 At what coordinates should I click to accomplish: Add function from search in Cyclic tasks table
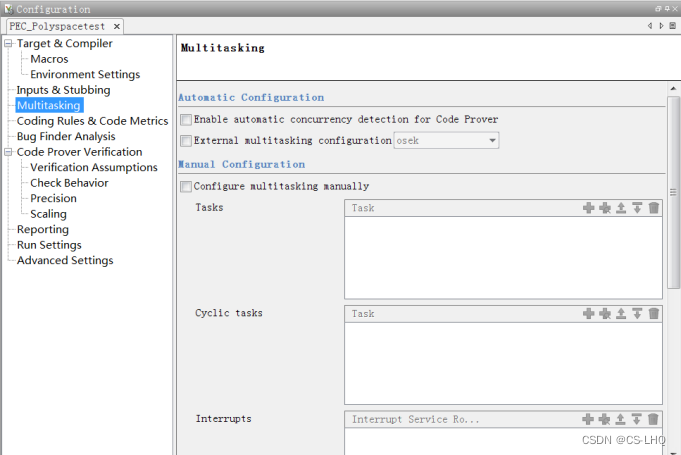pyautogui.click(x=605, y=313)
